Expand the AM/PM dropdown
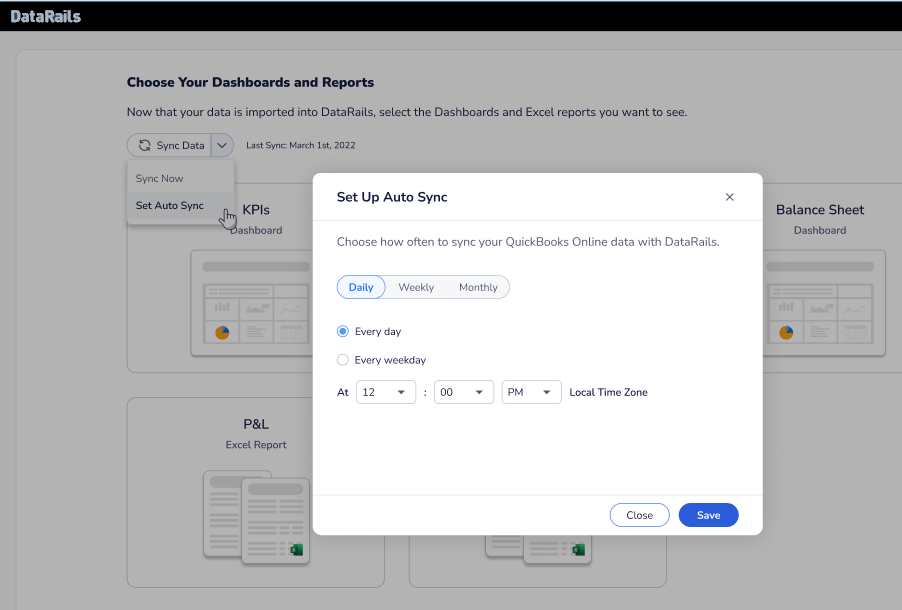The width and height of the screenshot is (902, 610). 531,392
